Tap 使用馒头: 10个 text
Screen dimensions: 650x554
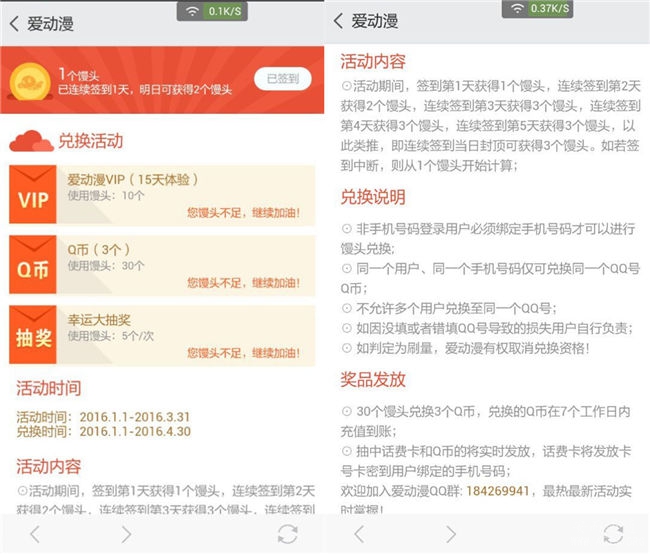[x=106, y=195]
